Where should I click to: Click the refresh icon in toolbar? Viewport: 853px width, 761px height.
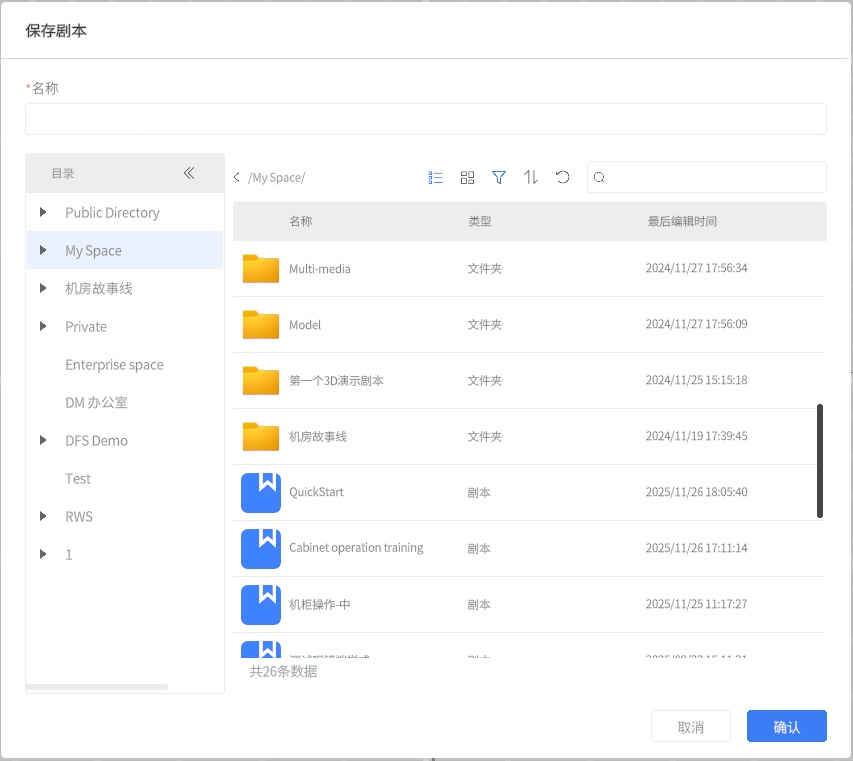[563, 177]
